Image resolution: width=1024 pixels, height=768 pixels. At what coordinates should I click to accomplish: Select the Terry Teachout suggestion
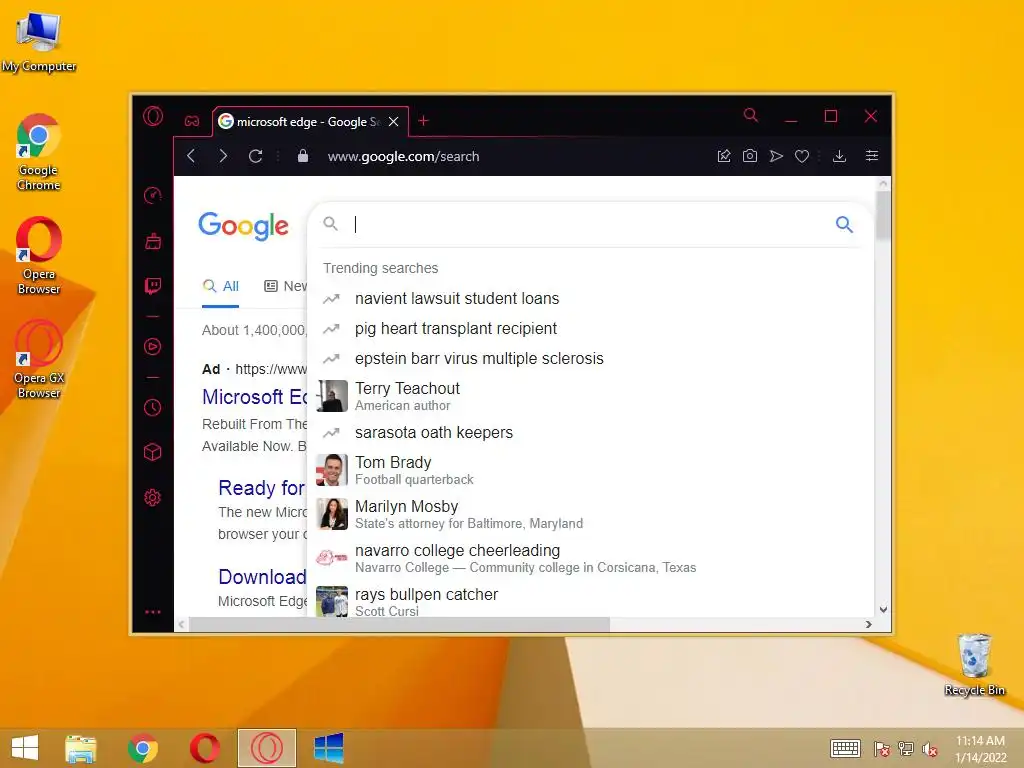(591, 396)
